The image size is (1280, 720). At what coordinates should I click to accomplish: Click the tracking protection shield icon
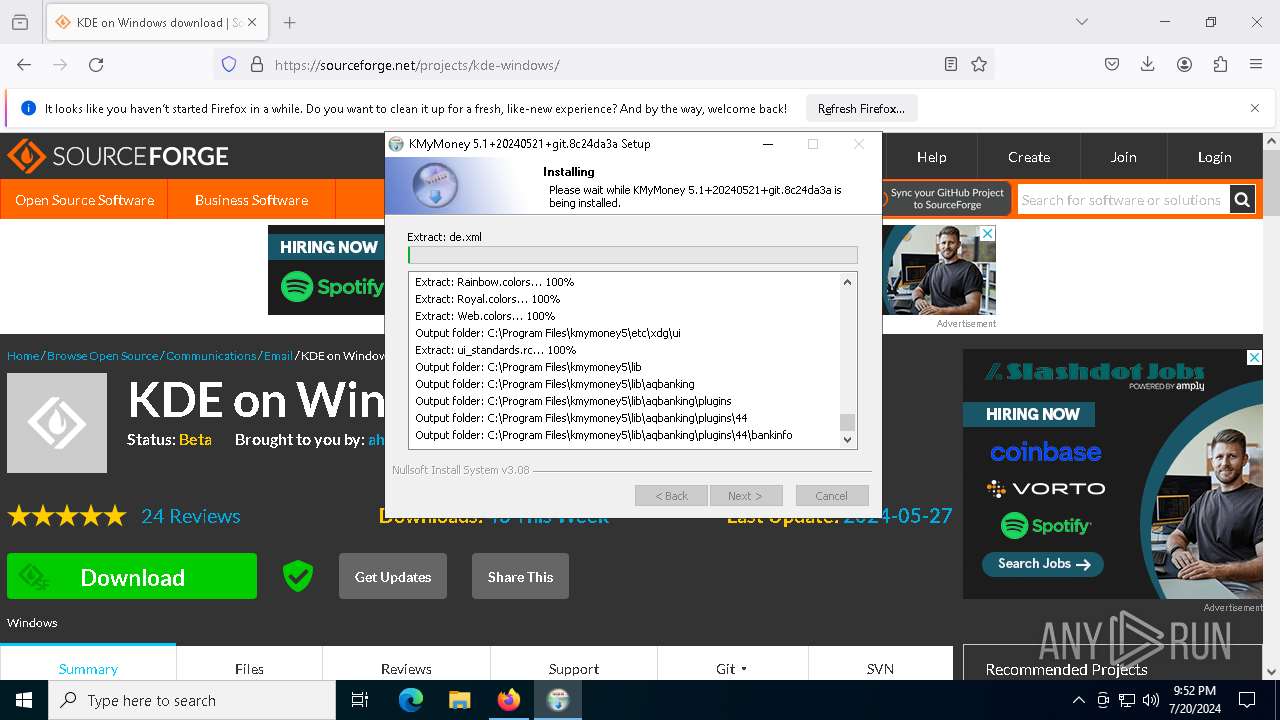point(229,64)
